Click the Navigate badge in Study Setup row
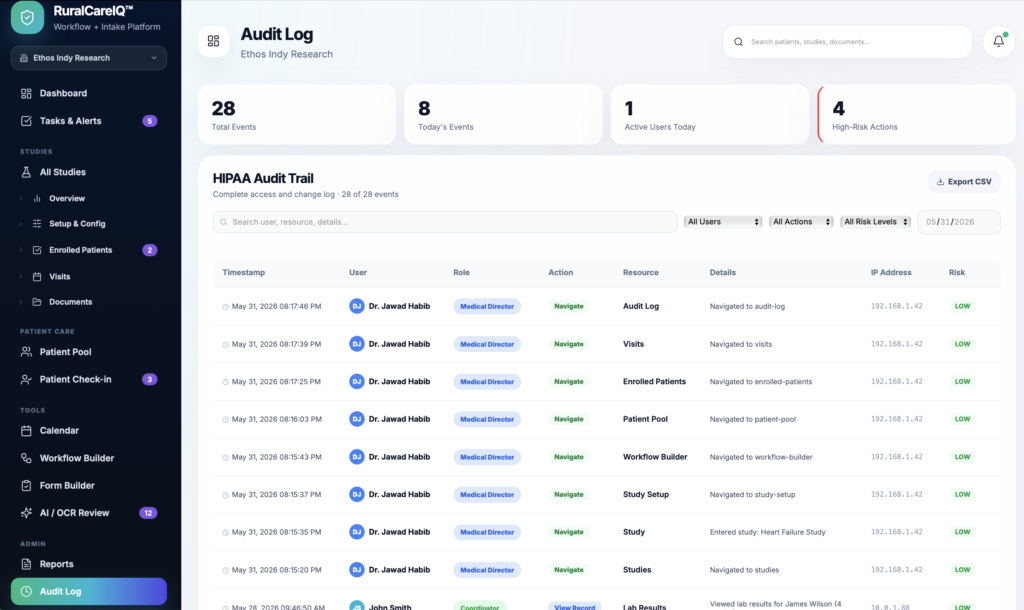This screenshot has width=1024, height=610. [569, 495]
